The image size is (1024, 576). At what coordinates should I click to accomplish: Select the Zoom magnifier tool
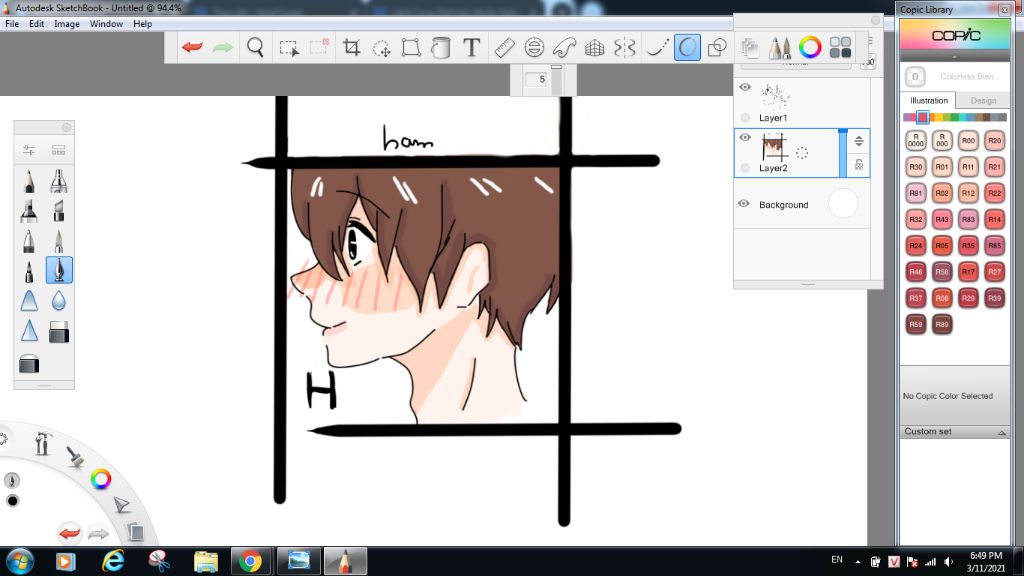coord(255,47)
